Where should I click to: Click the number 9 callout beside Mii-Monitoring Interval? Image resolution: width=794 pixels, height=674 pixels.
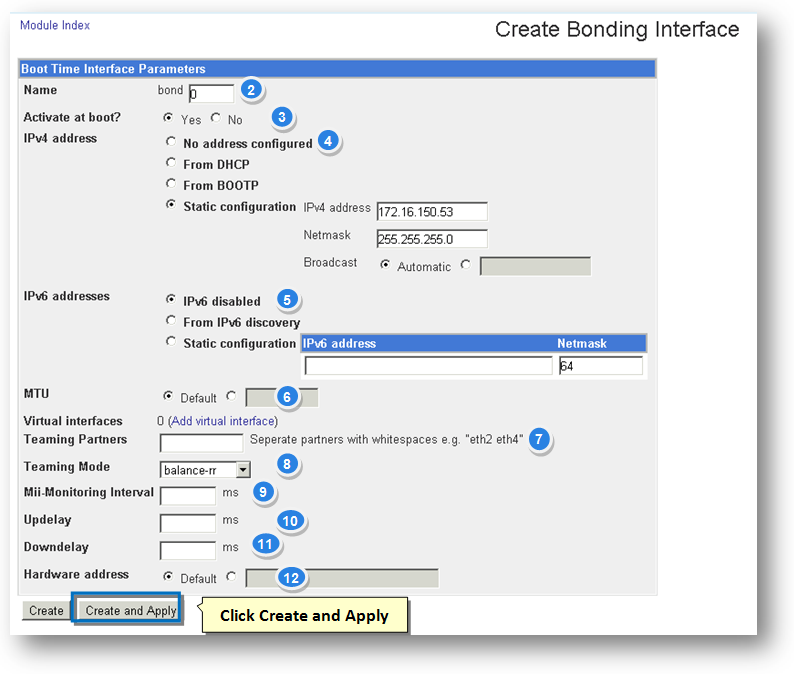click(x=263, y=492)
